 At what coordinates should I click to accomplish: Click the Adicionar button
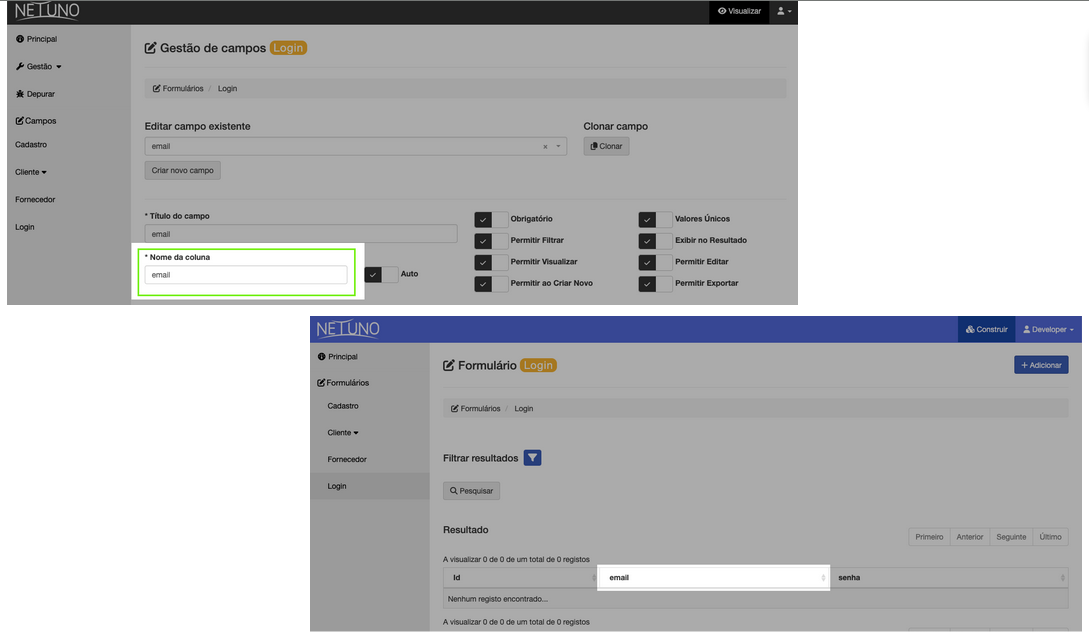point(1041,365)
